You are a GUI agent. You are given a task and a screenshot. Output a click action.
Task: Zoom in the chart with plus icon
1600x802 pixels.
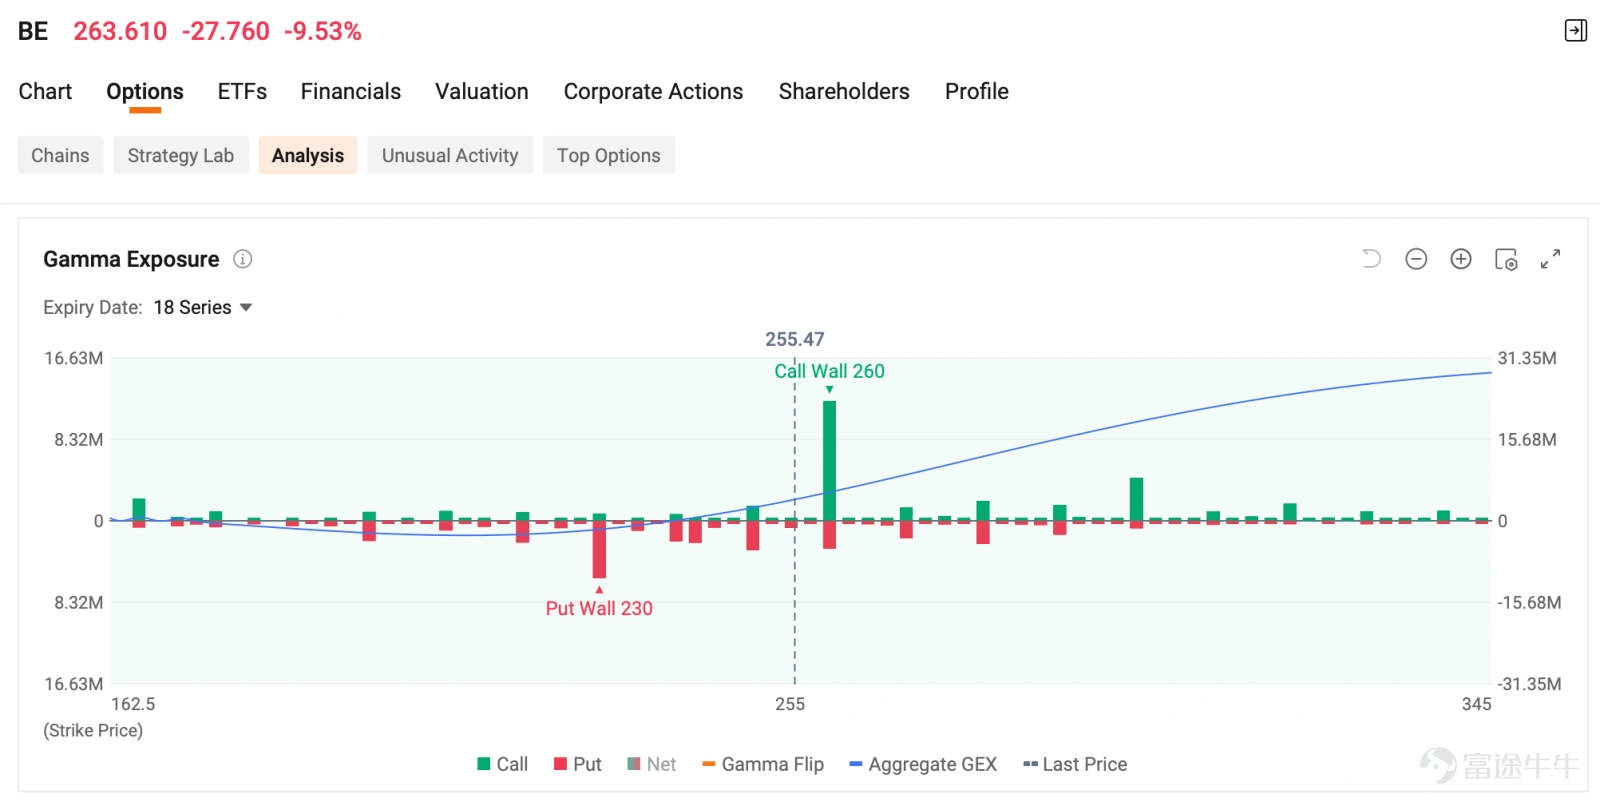pyautogui.click(x=1461, y=259)
